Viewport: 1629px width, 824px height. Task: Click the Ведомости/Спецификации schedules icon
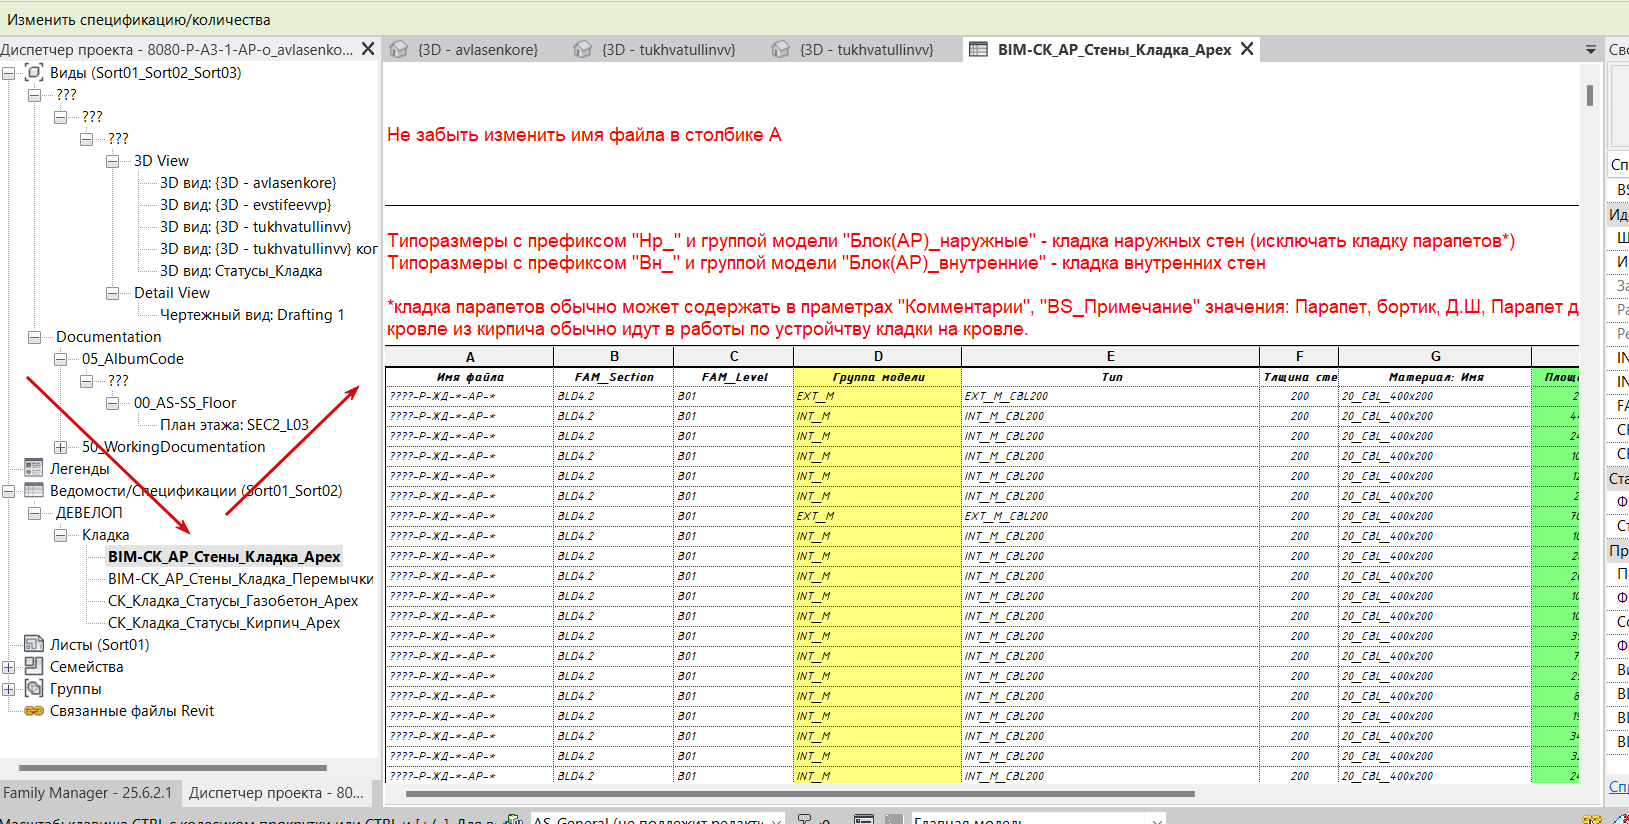(x=34, y=490)
